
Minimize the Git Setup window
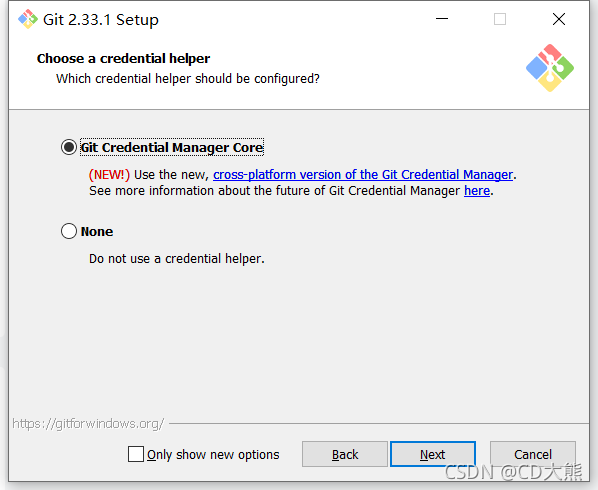tap(442, 19)
